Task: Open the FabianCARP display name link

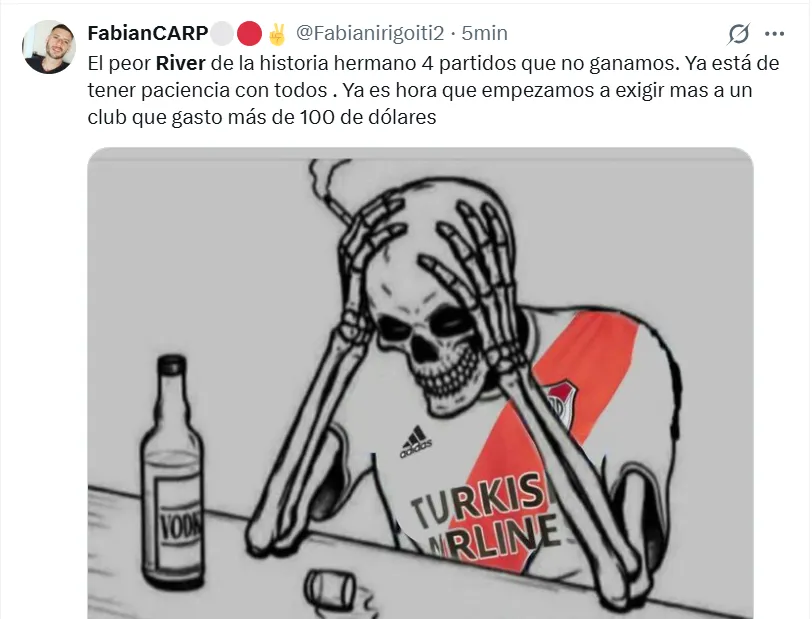Action: [x=148, y=34]
